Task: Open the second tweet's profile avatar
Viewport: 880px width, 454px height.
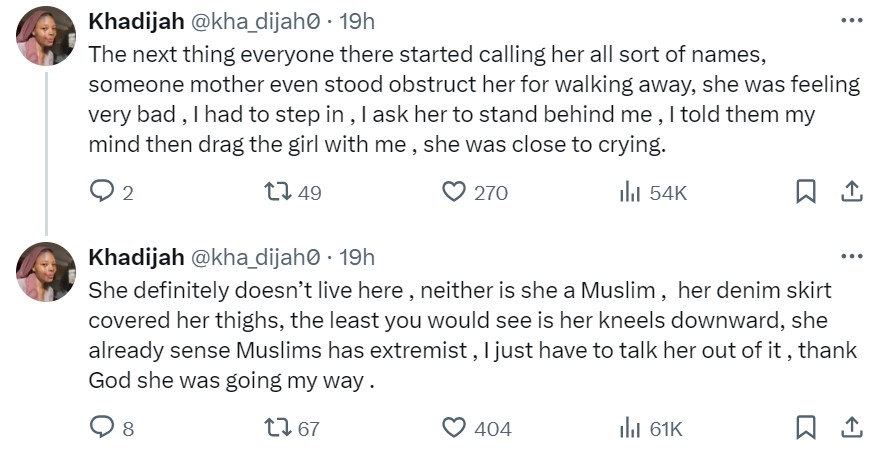Action: [x=46, y=272]
